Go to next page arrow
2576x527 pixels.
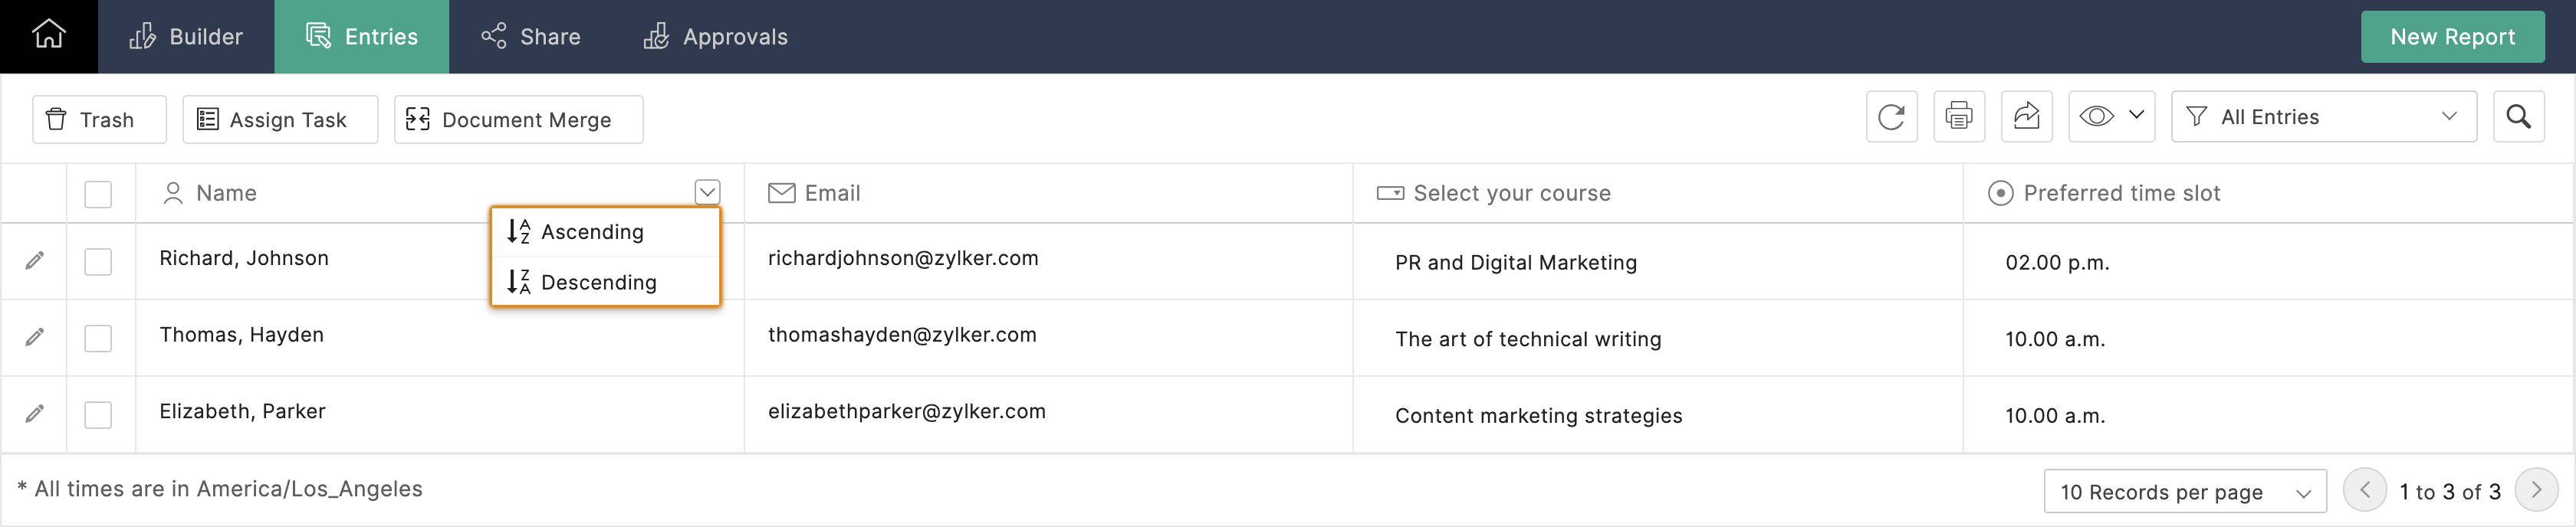tap(2536, 491)
